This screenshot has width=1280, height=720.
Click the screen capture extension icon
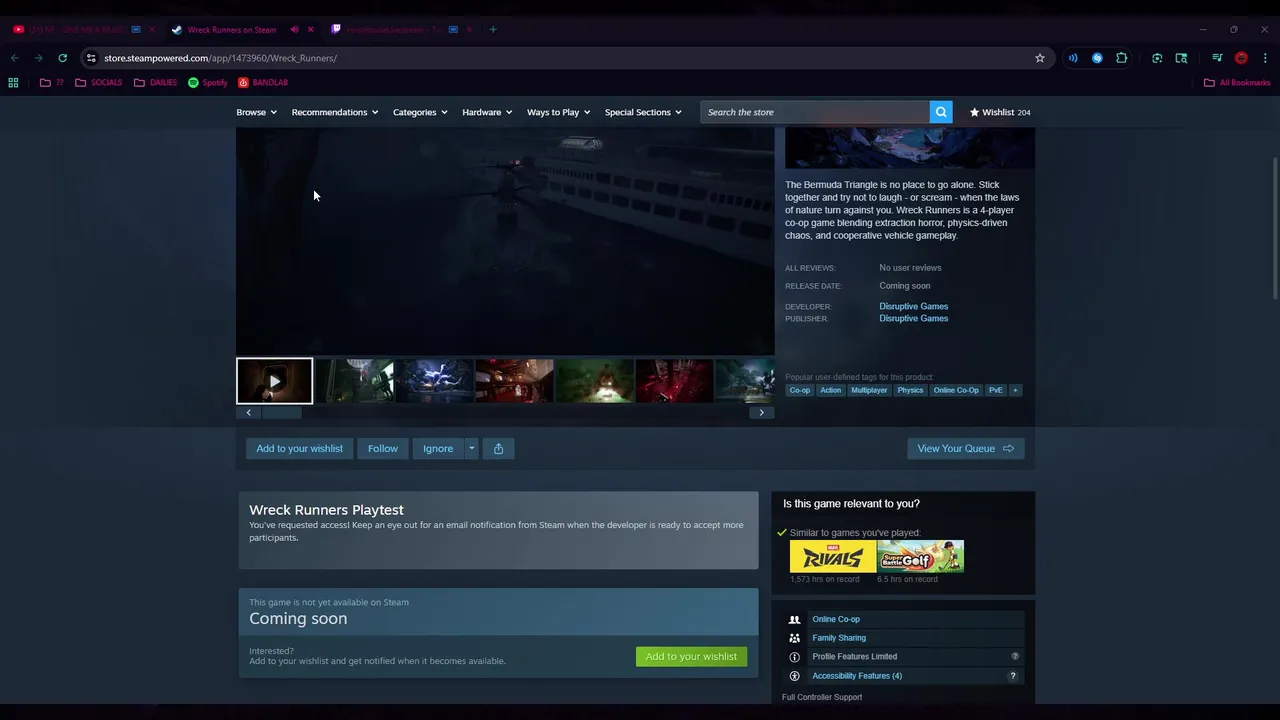tap(1181, 58)
